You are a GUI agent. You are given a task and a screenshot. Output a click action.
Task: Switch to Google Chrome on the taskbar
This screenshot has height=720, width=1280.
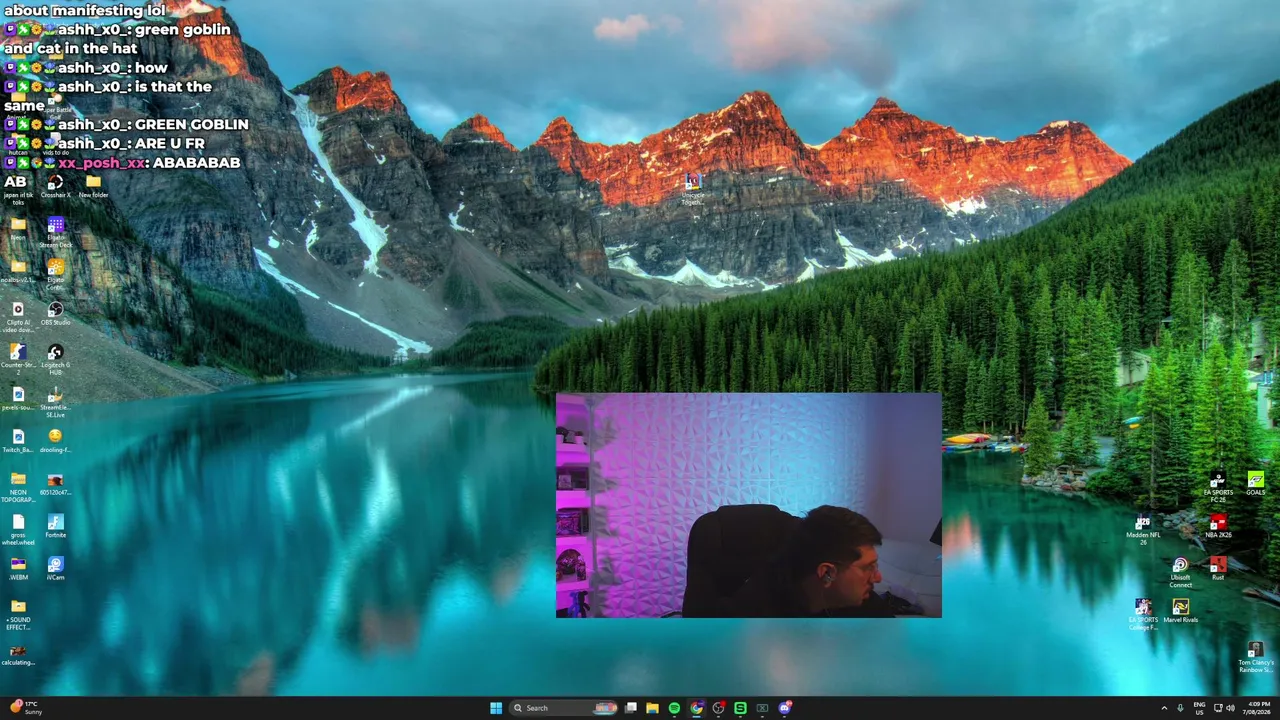[696, 708]
